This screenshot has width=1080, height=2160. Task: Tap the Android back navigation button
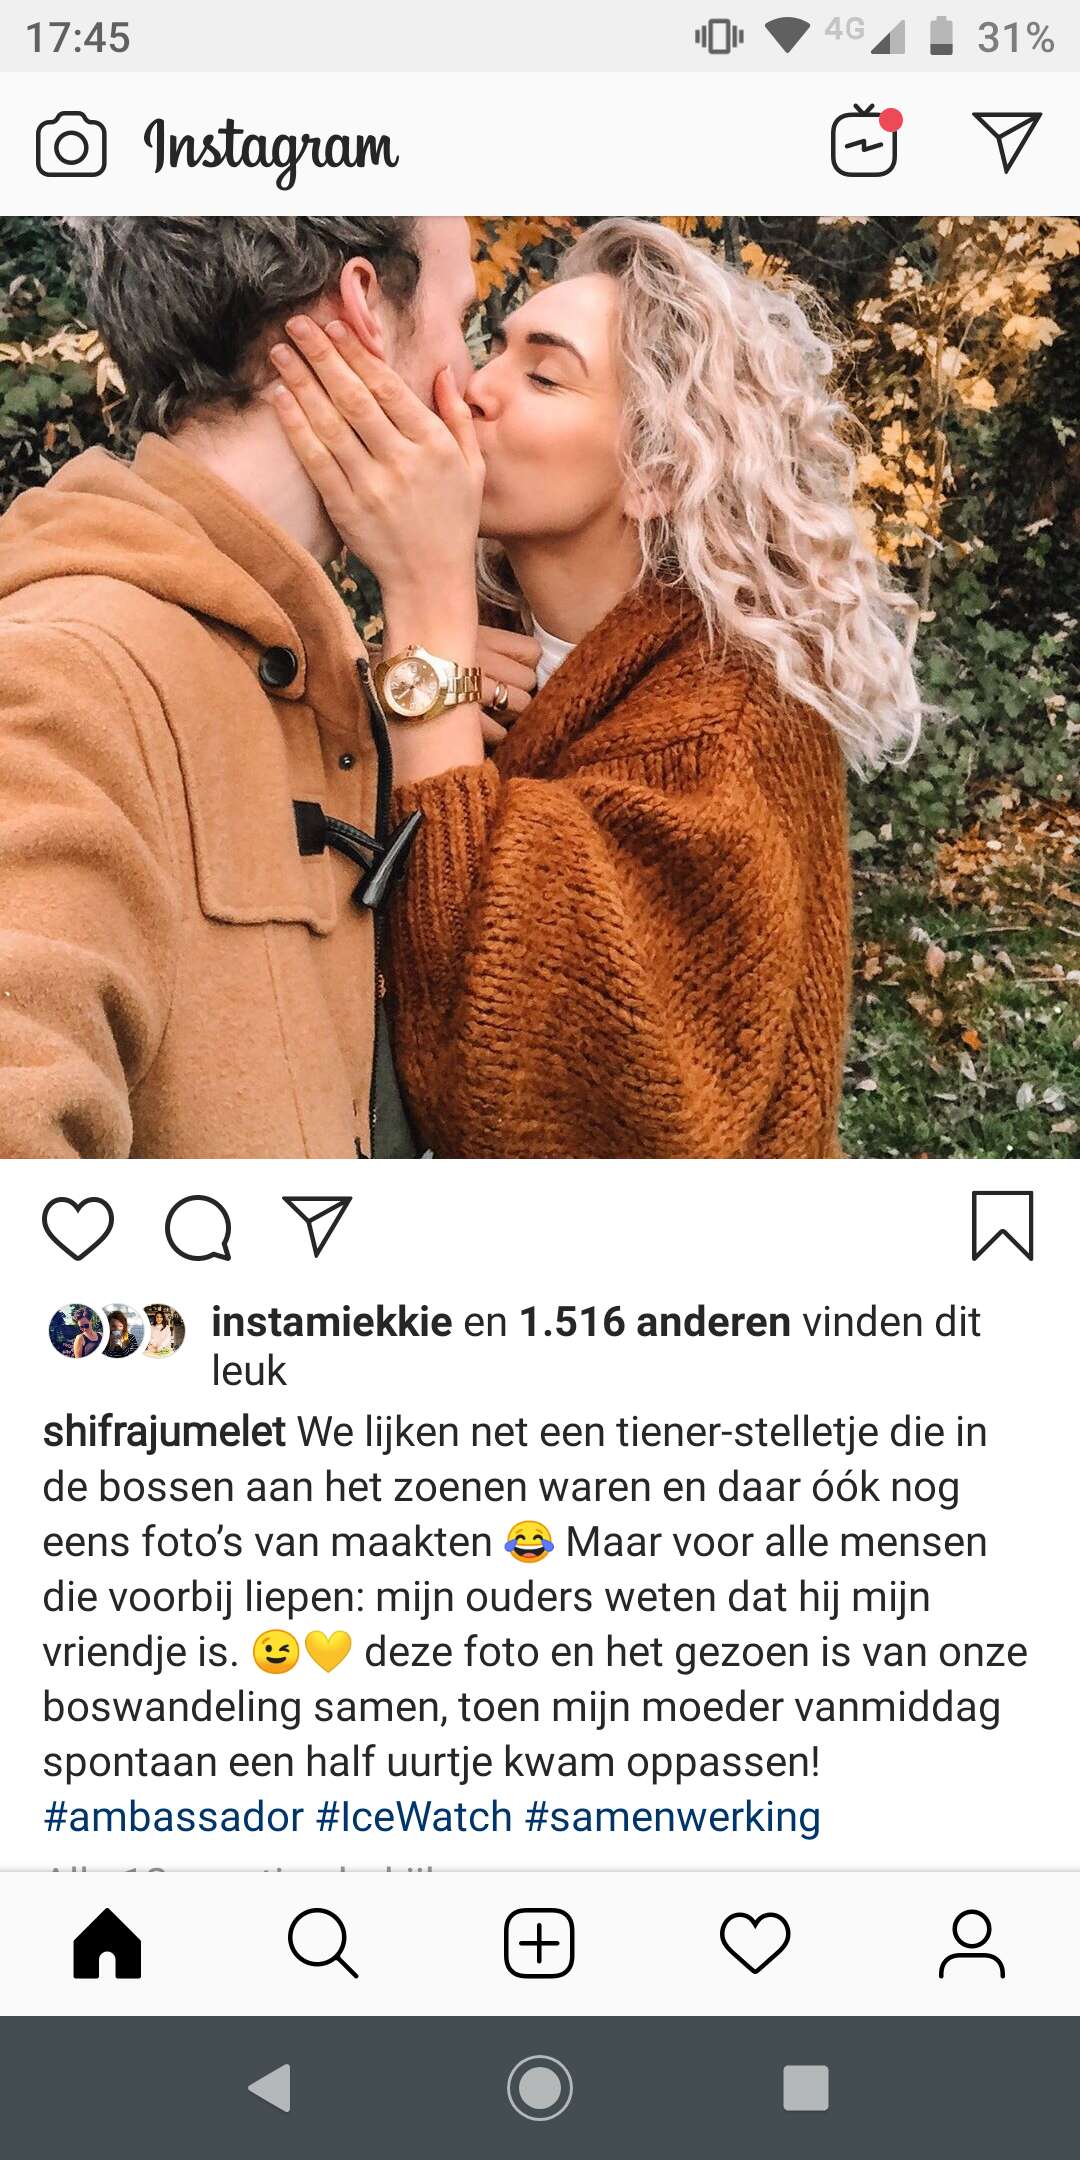pos(270,2088)
